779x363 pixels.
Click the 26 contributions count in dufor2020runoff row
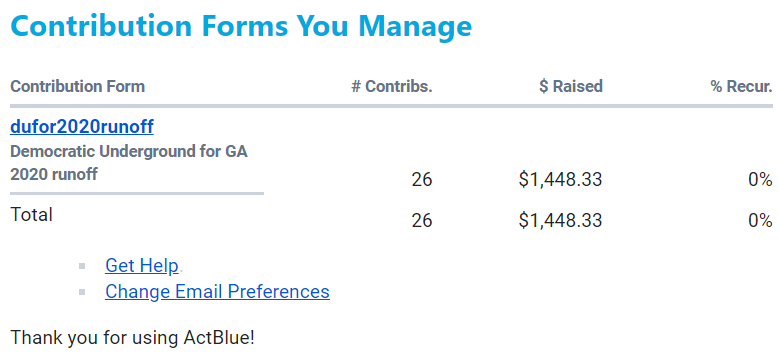coord(422,180)
